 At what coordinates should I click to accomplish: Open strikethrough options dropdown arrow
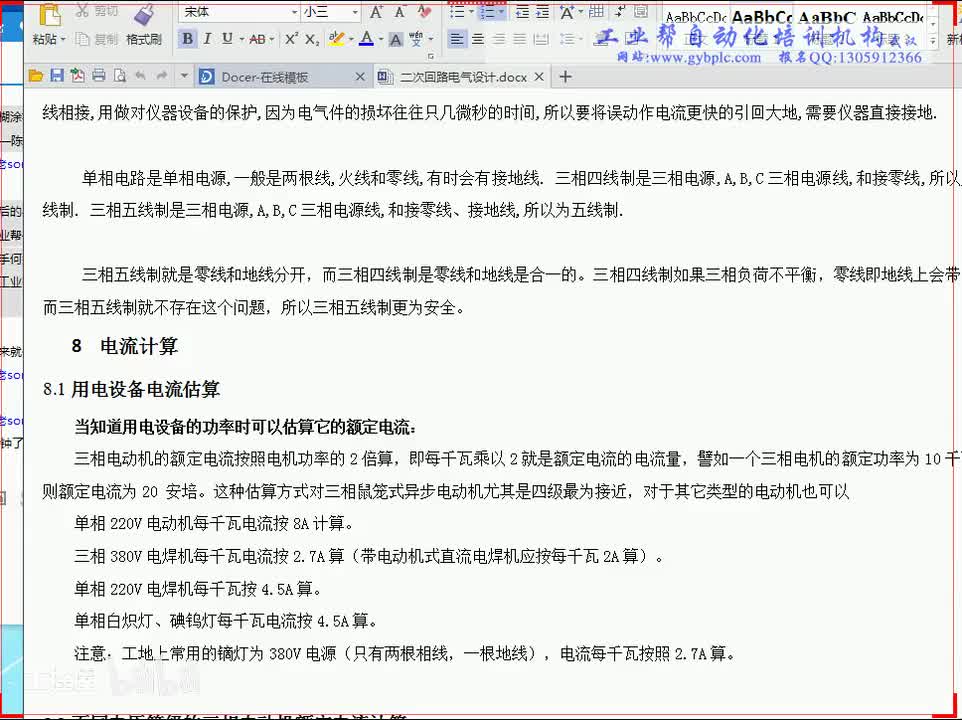(x=271, y=39)
